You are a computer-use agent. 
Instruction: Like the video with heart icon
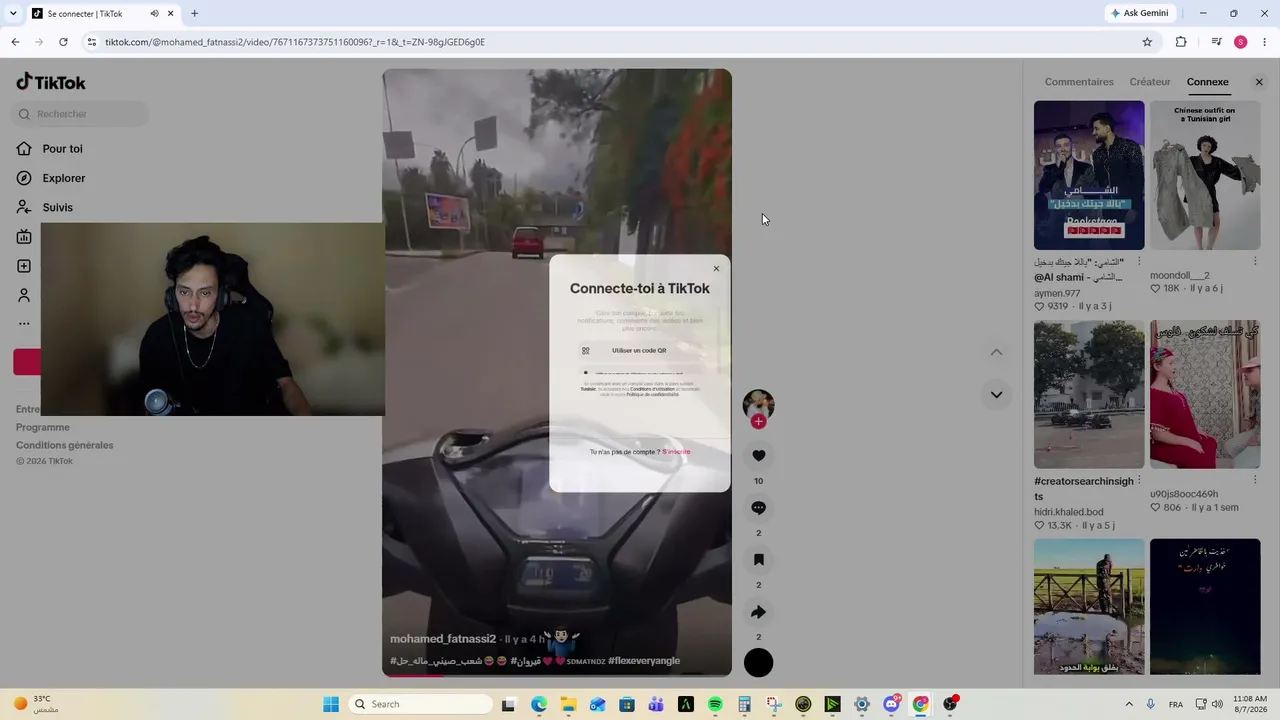[x=759, y=456]
